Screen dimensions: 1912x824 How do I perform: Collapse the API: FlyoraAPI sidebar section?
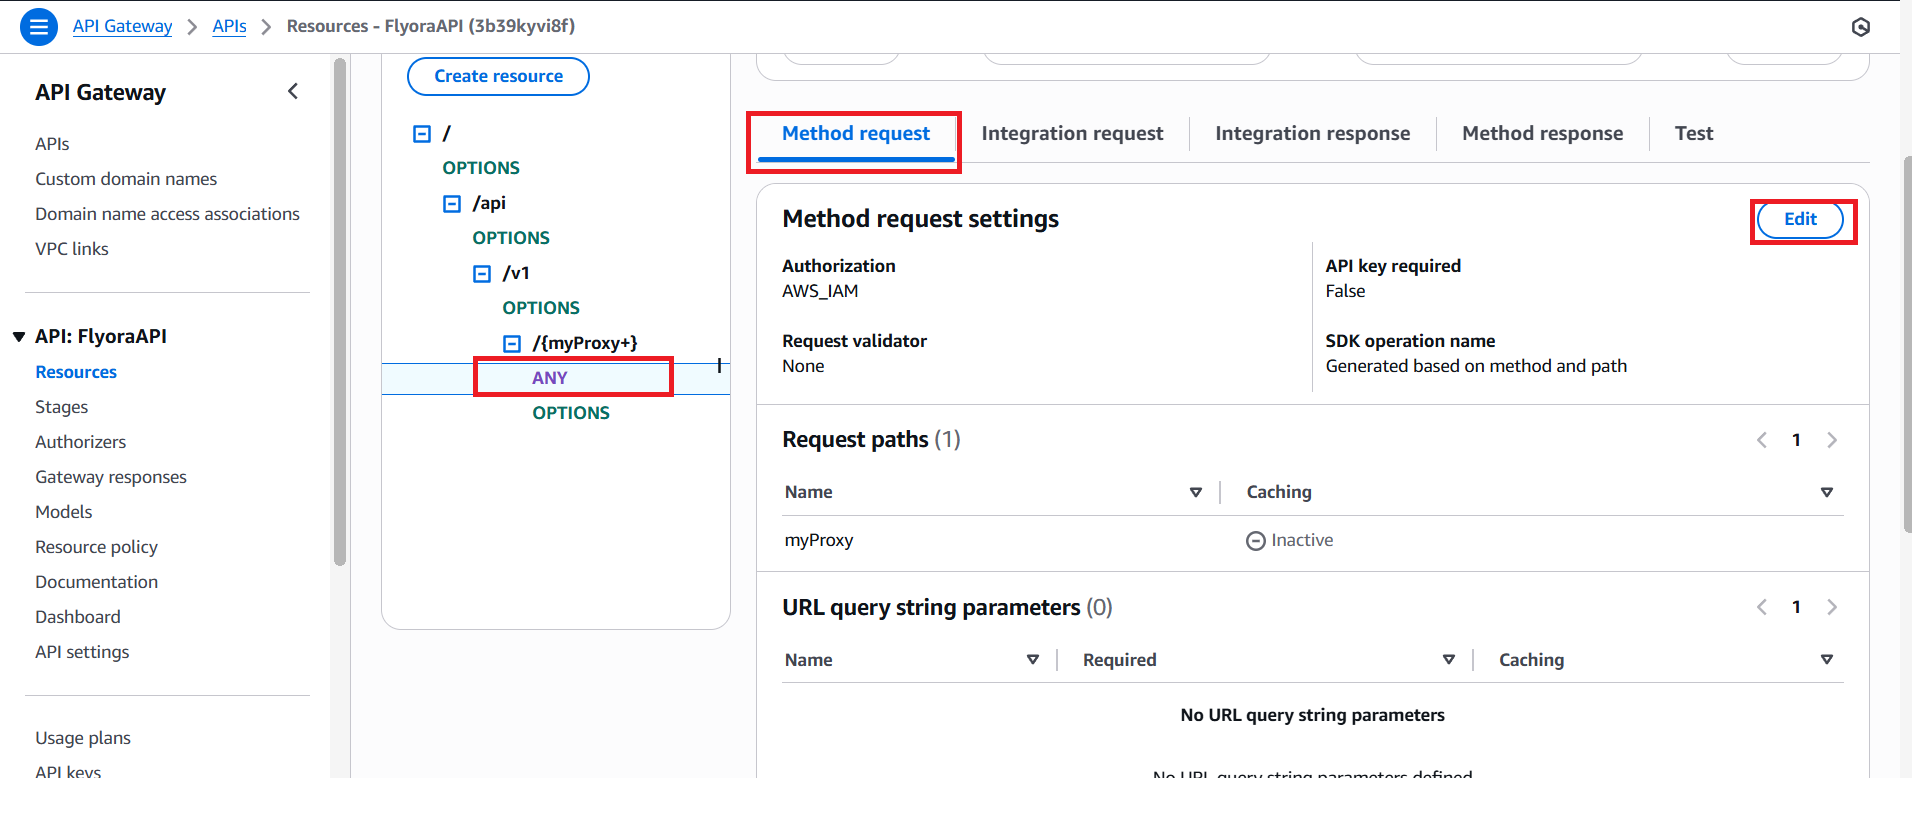[x=19, y=337]
